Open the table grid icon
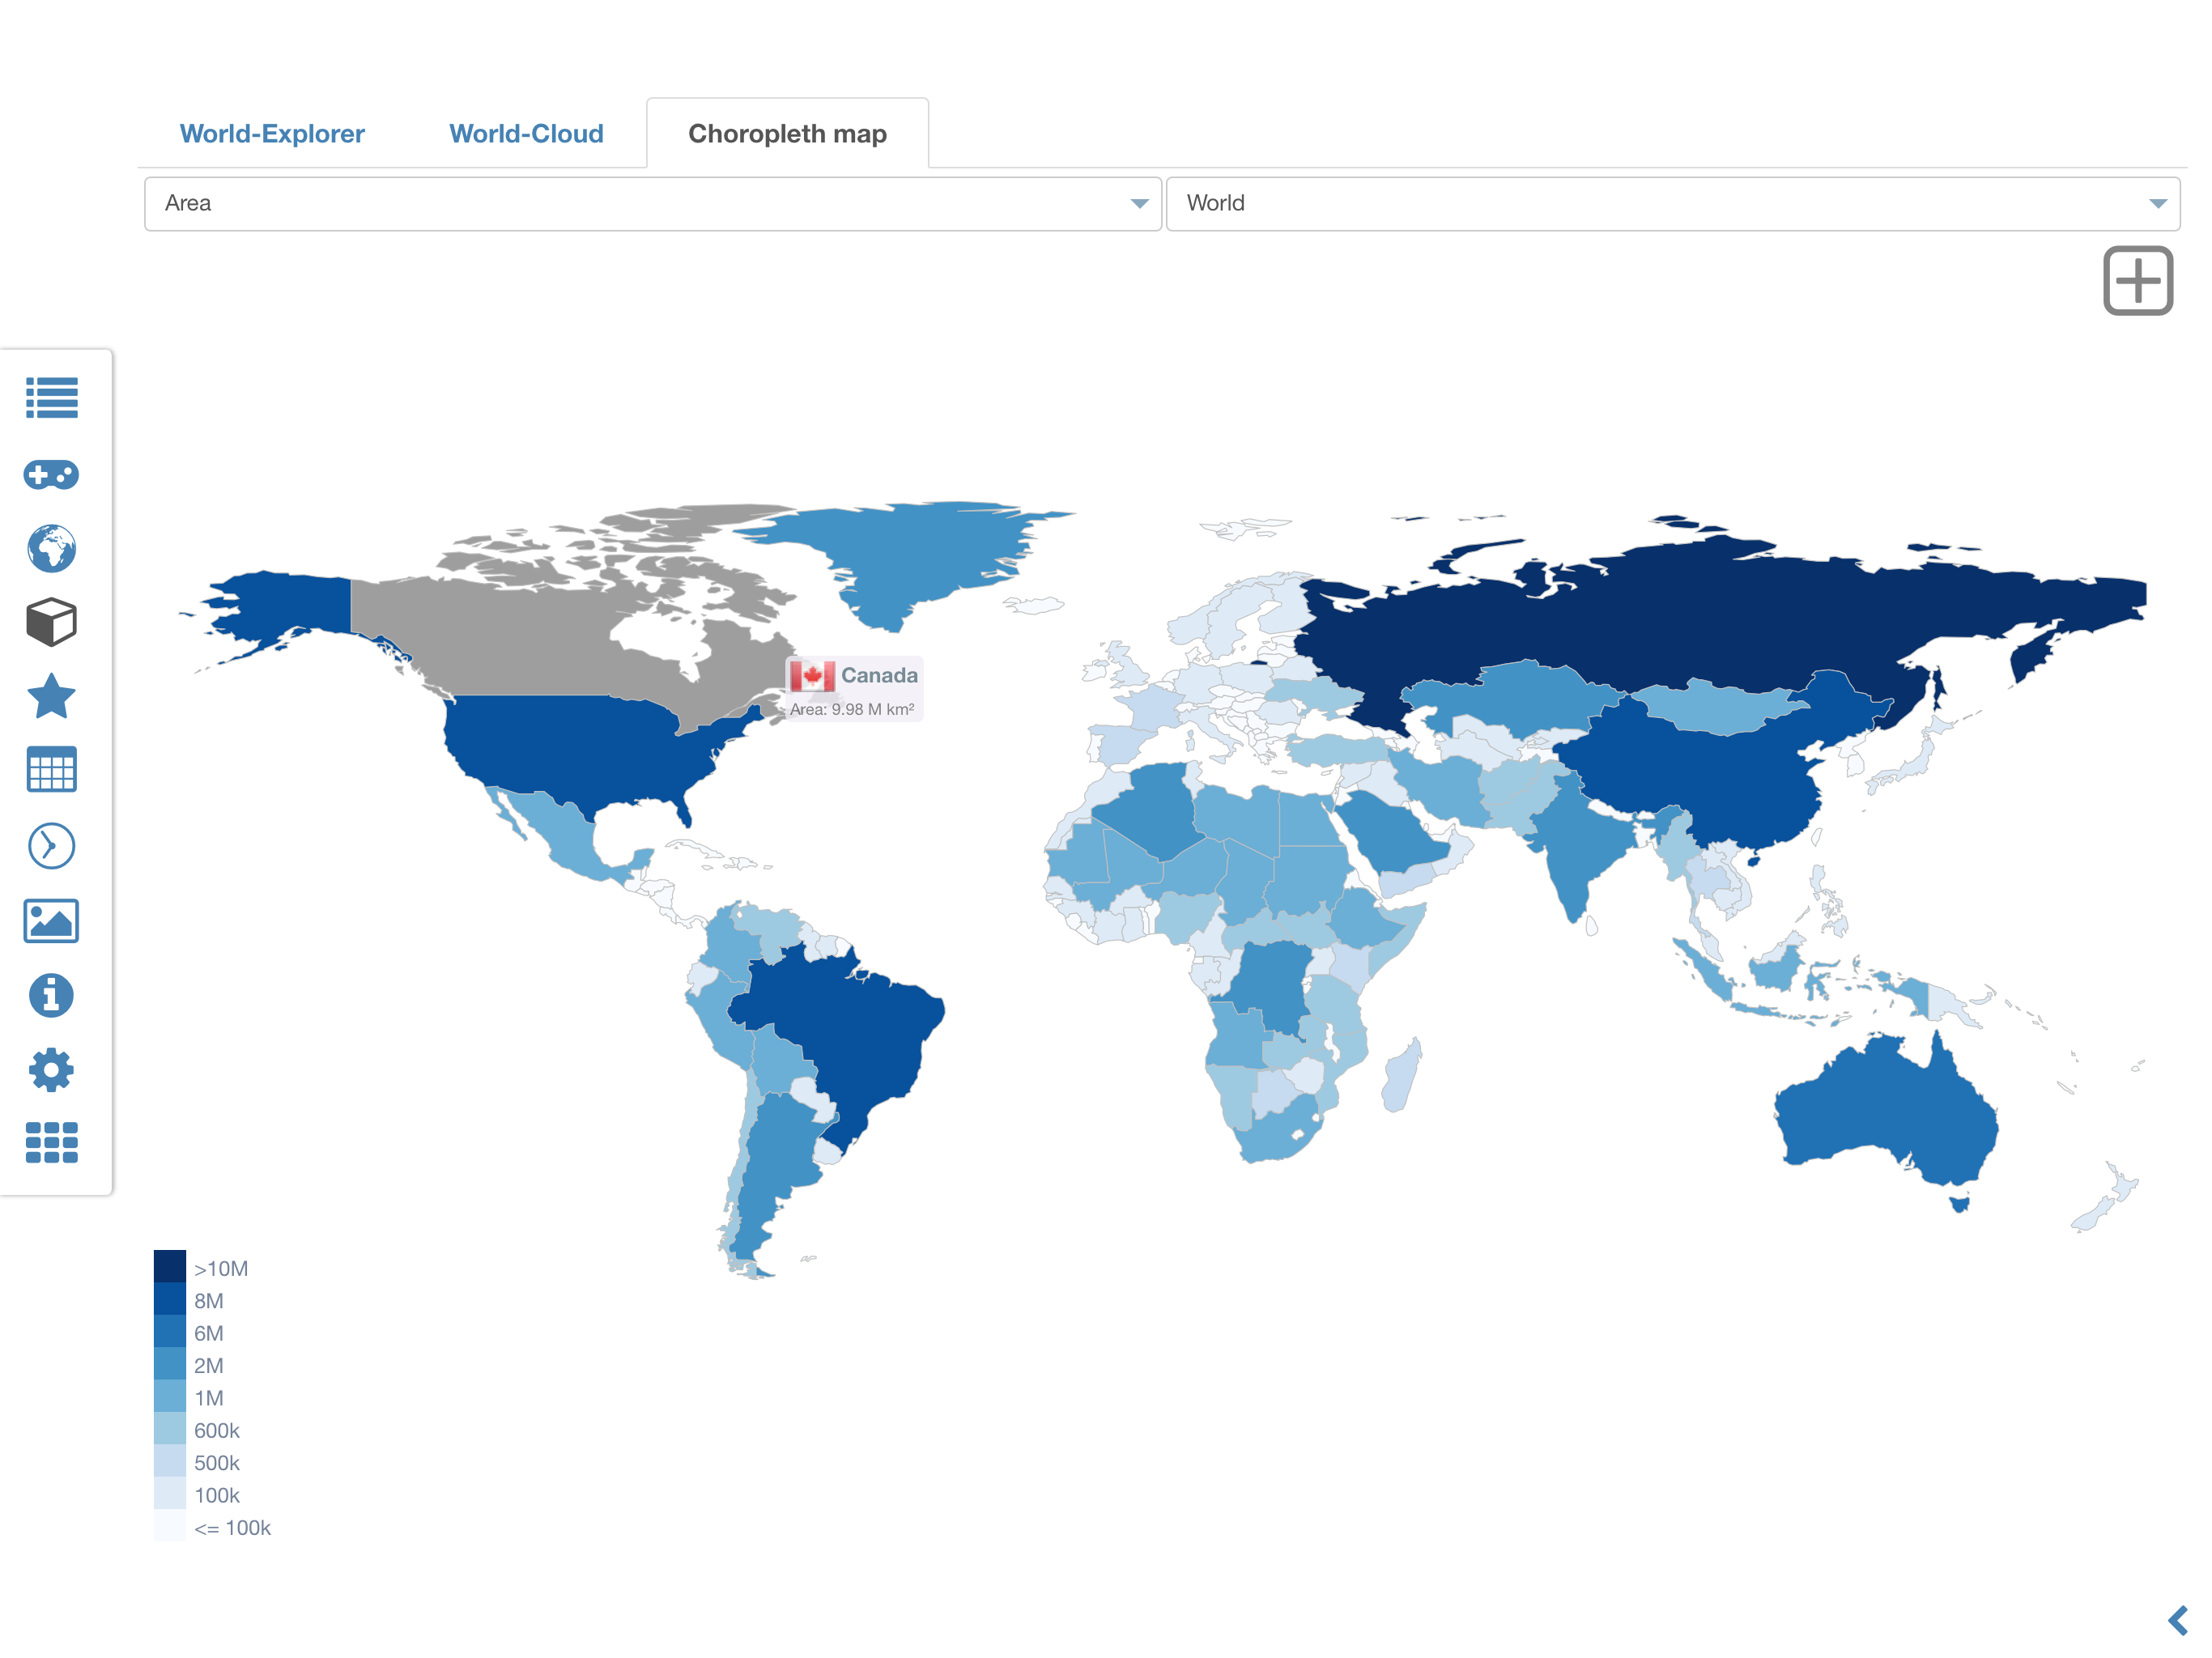 click(51, 770)
